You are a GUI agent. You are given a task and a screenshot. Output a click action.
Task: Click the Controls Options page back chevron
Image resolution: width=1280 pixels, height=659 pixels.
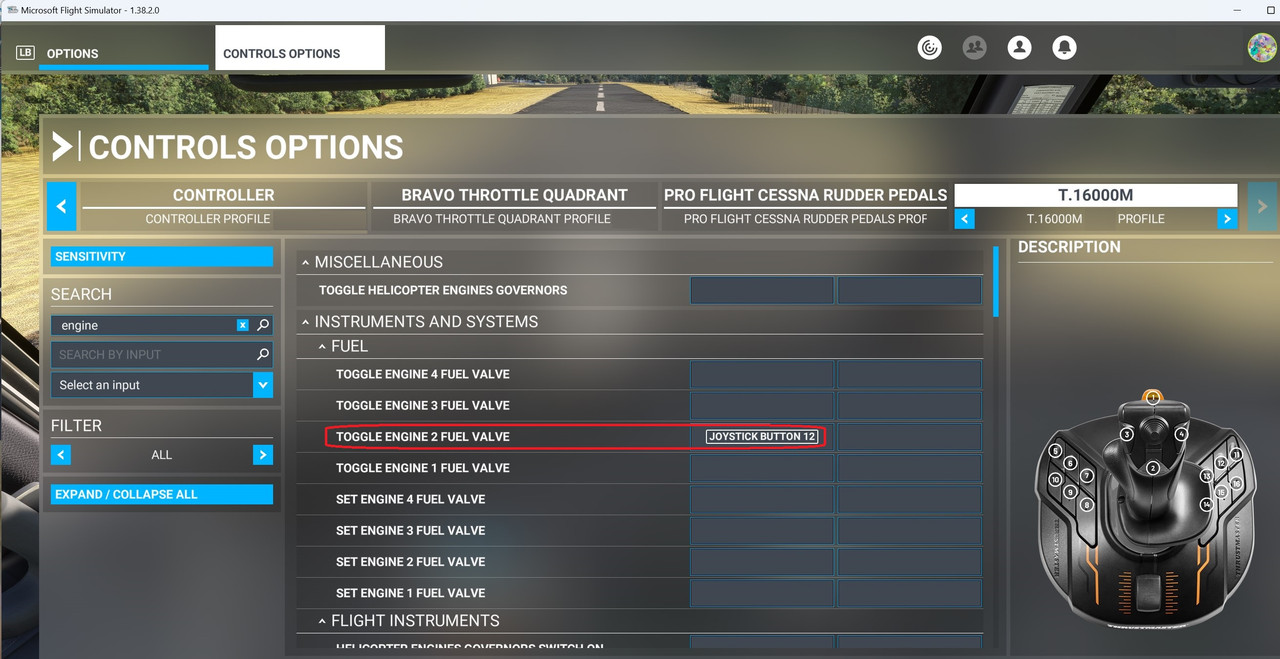[x=62, y=147]
